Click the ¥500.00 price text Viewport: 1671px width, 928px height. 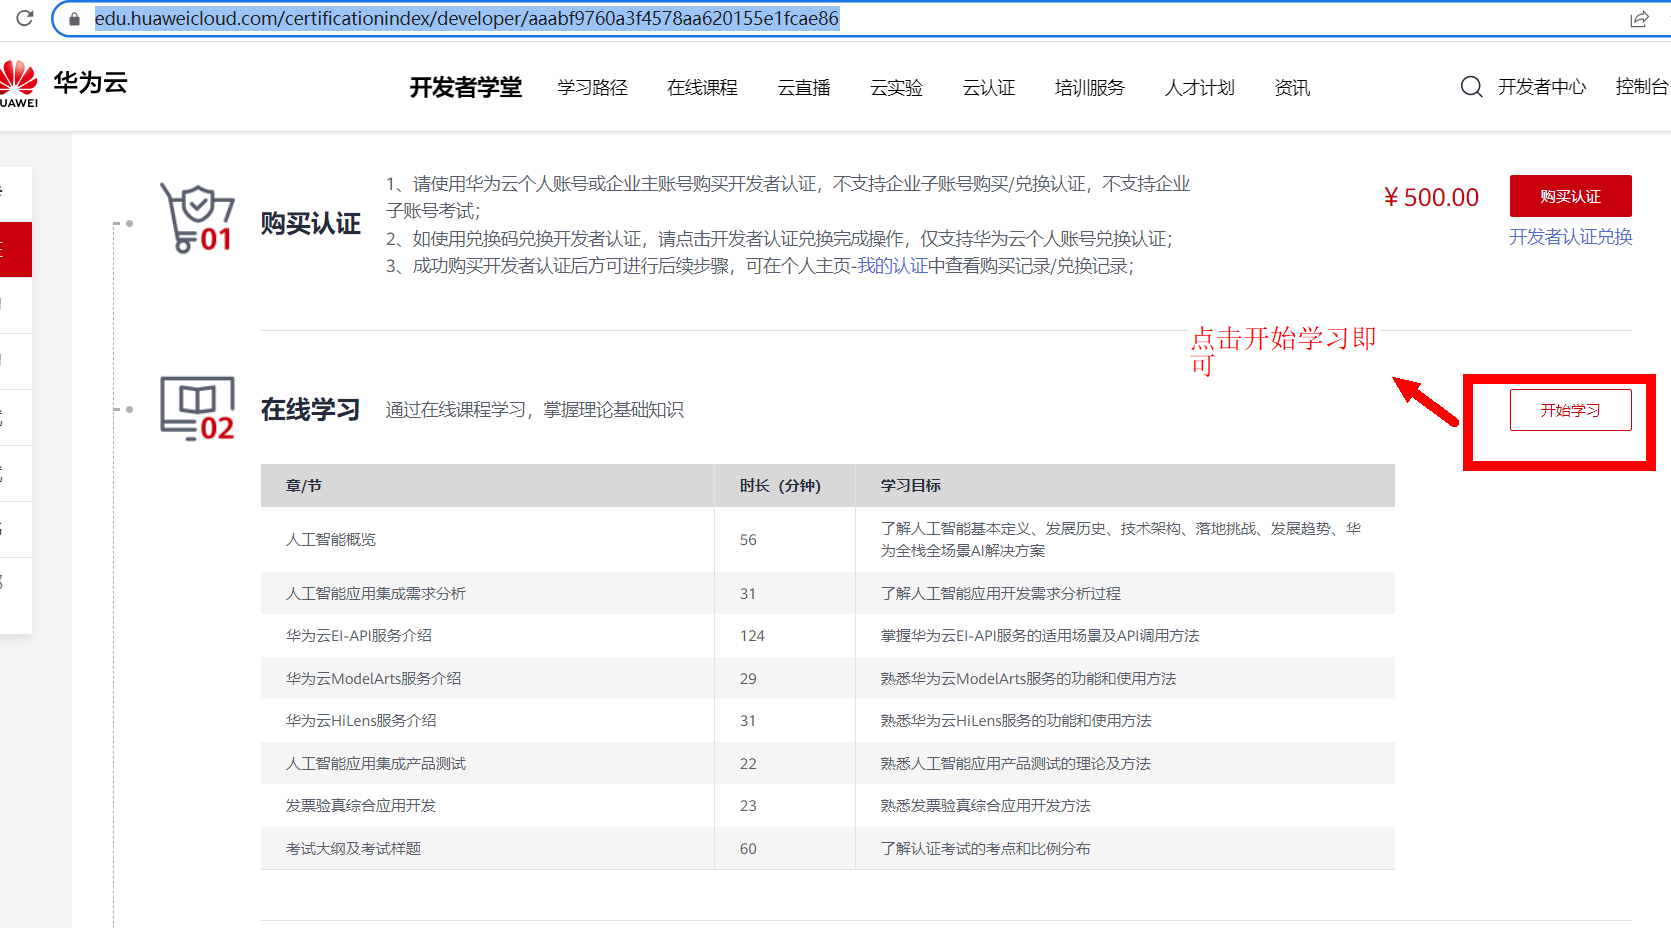[x=1431, y=198]
